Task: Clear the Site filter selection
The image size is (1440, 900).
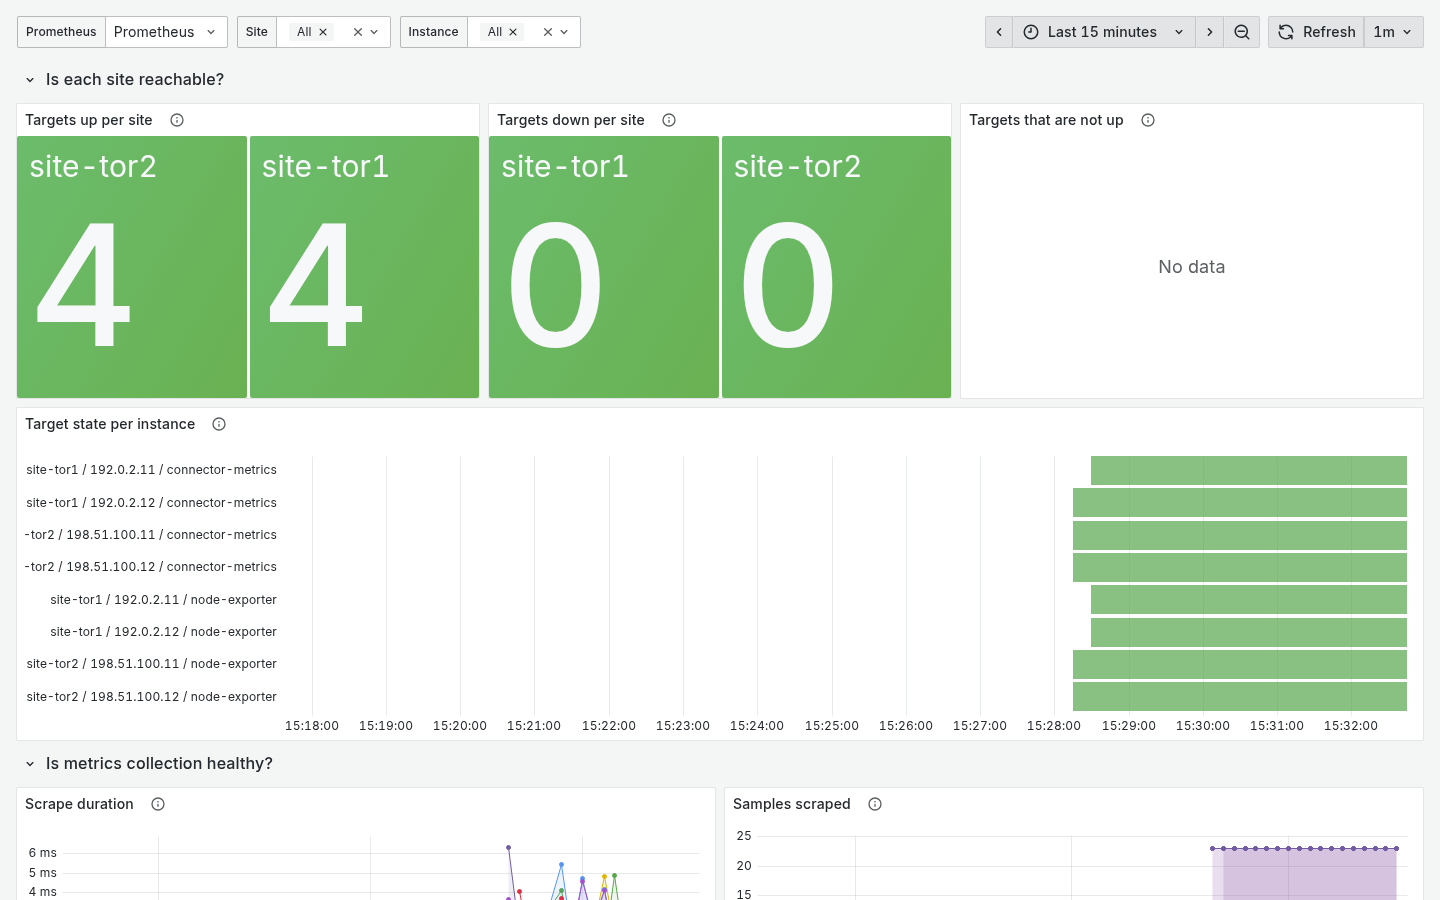Action: pos(357,32)
